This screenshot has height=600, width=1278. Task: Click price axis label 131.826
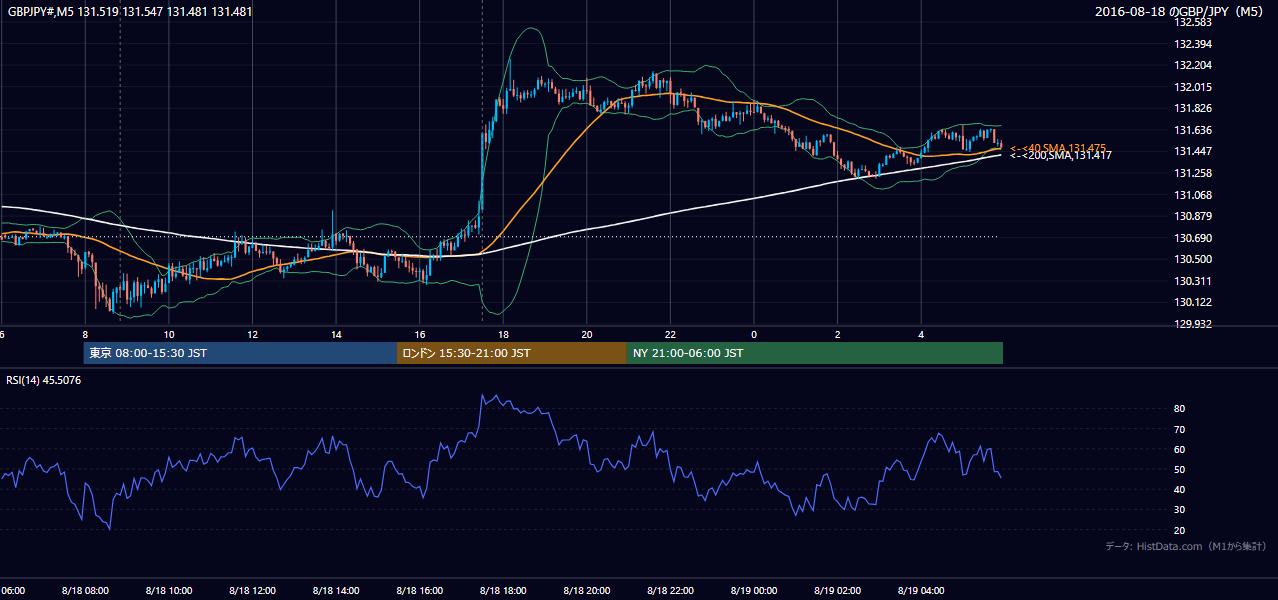(x=1191, y=109)
